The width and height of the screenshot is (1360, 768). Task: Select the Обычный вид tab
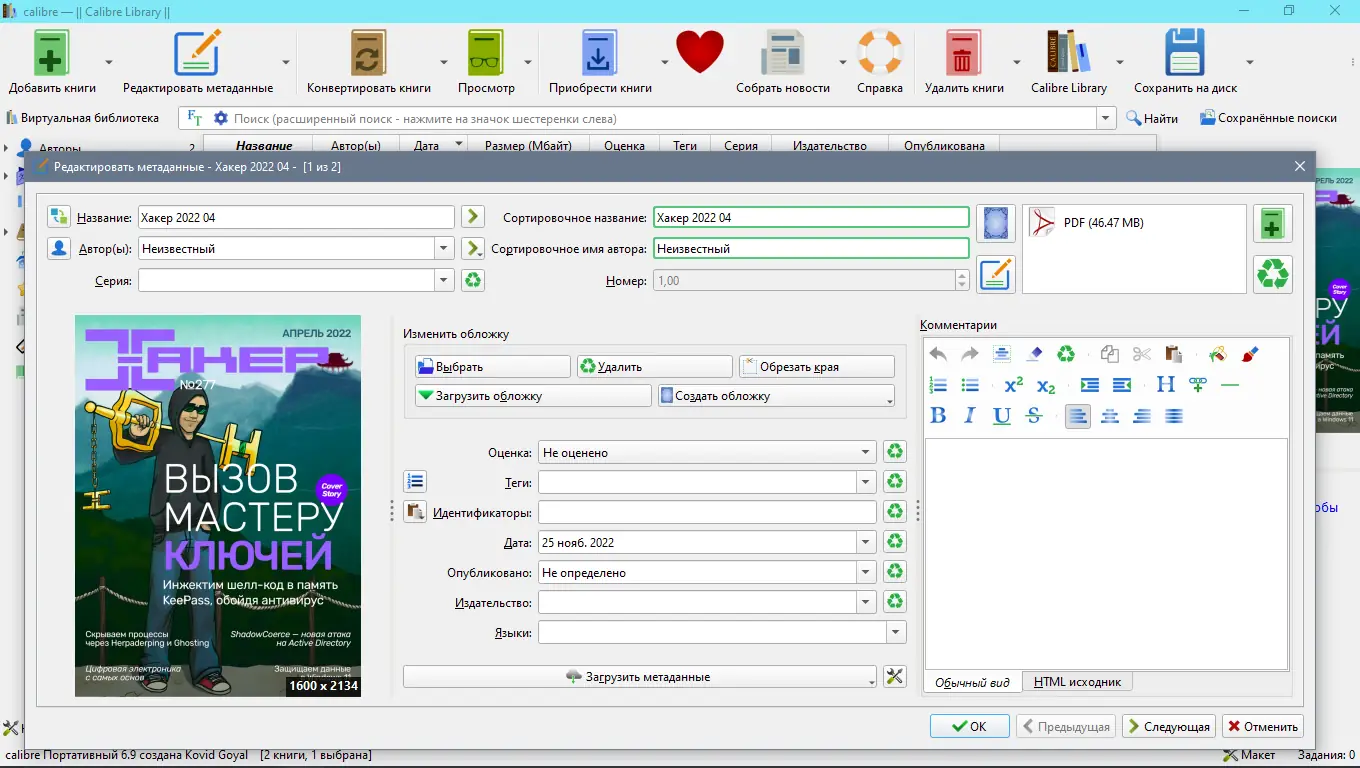[972, 682]
